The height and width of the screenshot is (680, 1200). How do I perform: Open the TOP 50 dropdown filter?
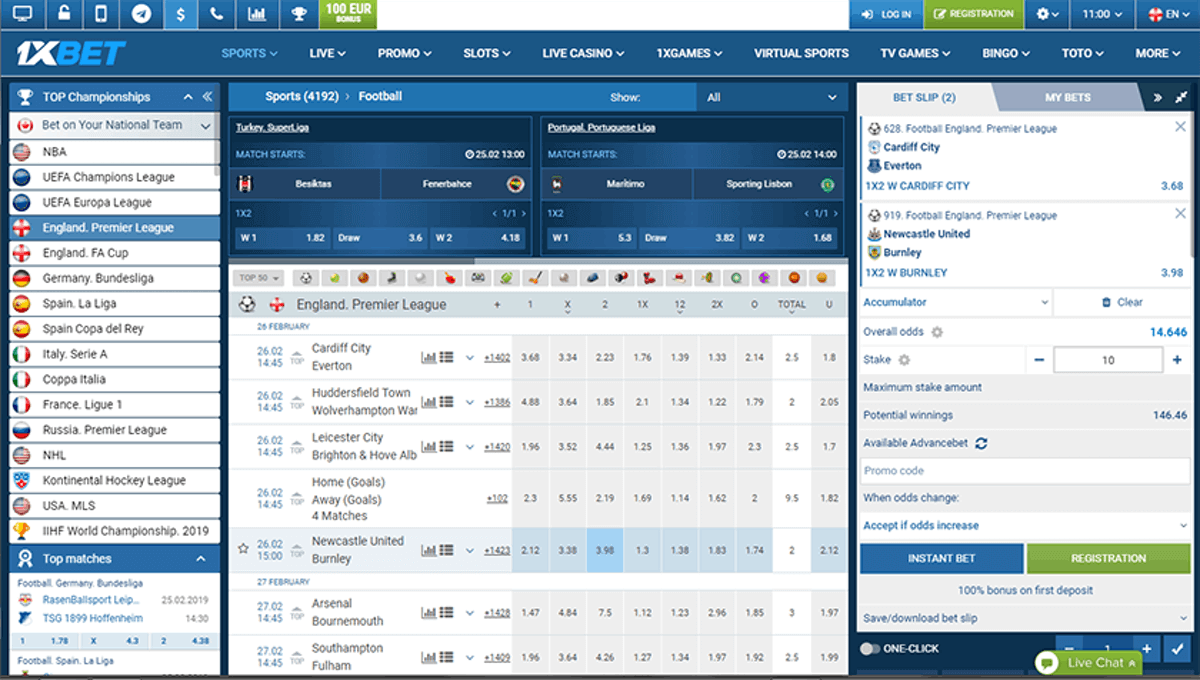pos(259,278)
